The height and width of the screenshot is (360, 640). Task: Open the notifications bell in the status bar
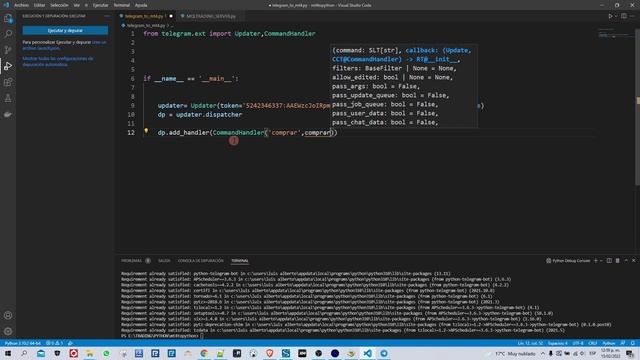633,343
